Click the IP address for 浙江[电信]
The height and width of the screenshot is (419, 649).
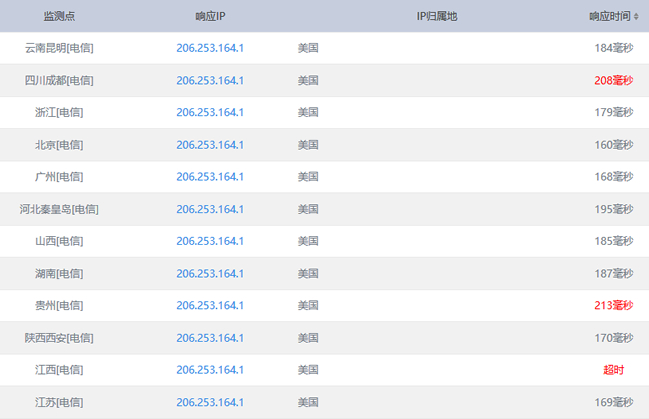(x=210, y=112)
